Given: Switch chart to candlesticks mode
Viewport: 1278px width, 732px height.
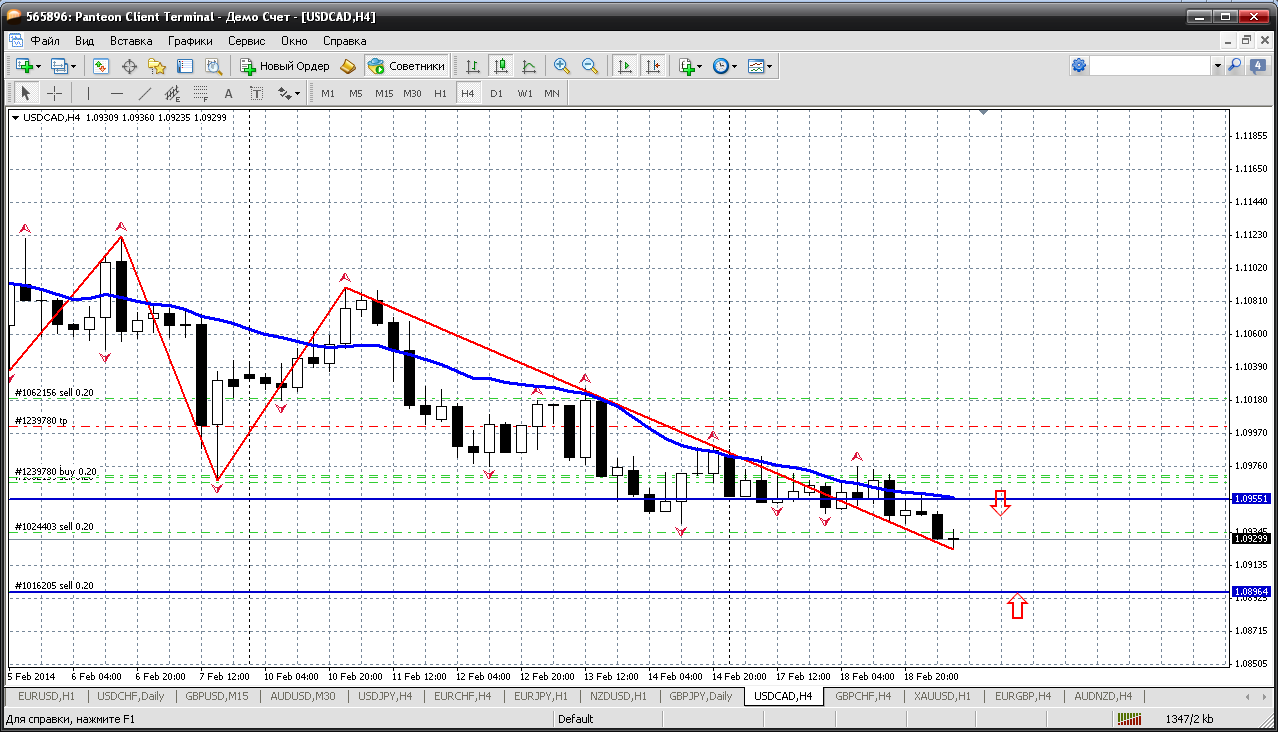Looking at the screenshot, I should coord(501,66).
